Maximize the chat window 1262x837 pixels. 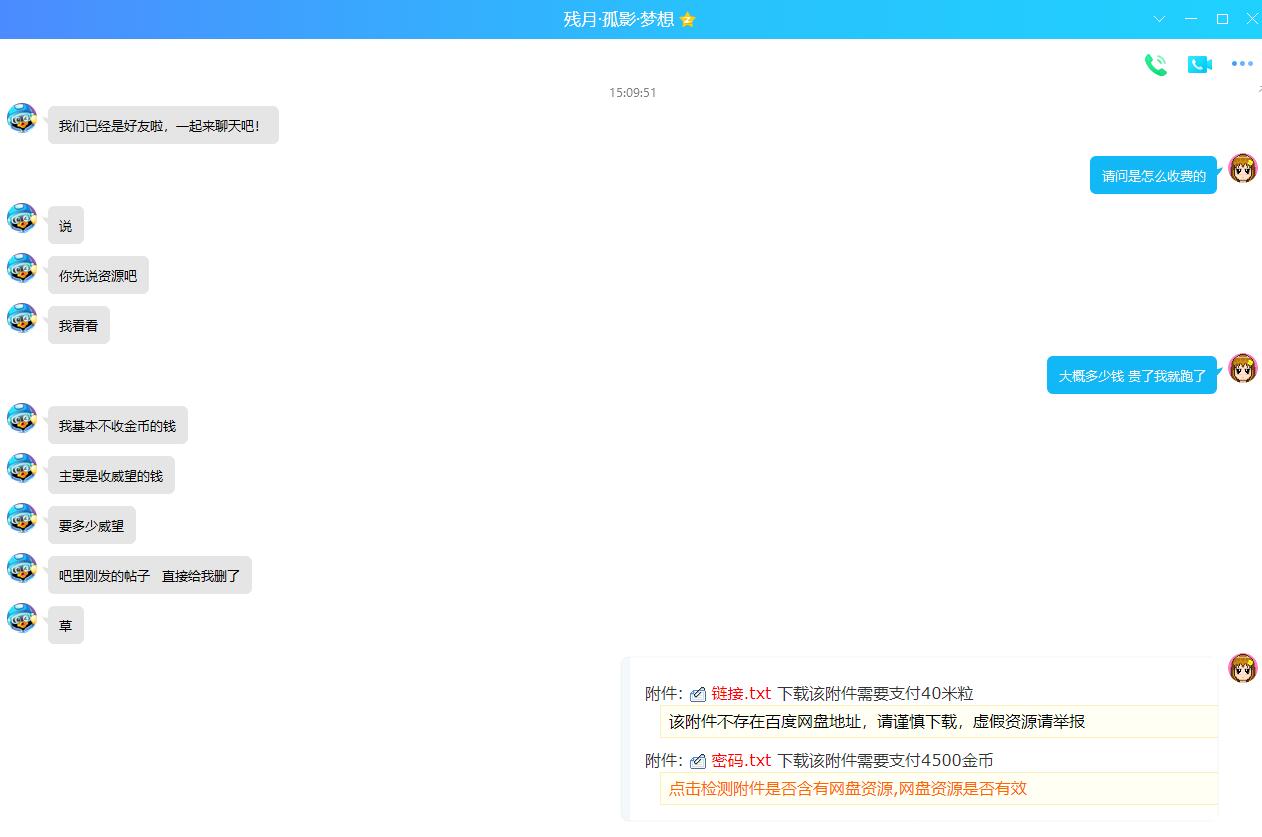[1222, 19]
